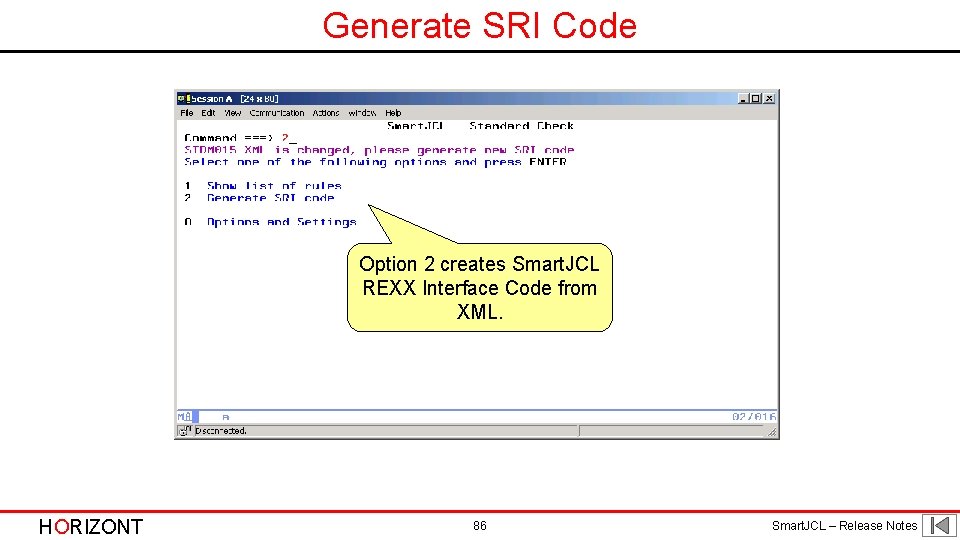Click the return-to-start slide navigation icon
Viewport: 960px width, 540px height.
940,525
